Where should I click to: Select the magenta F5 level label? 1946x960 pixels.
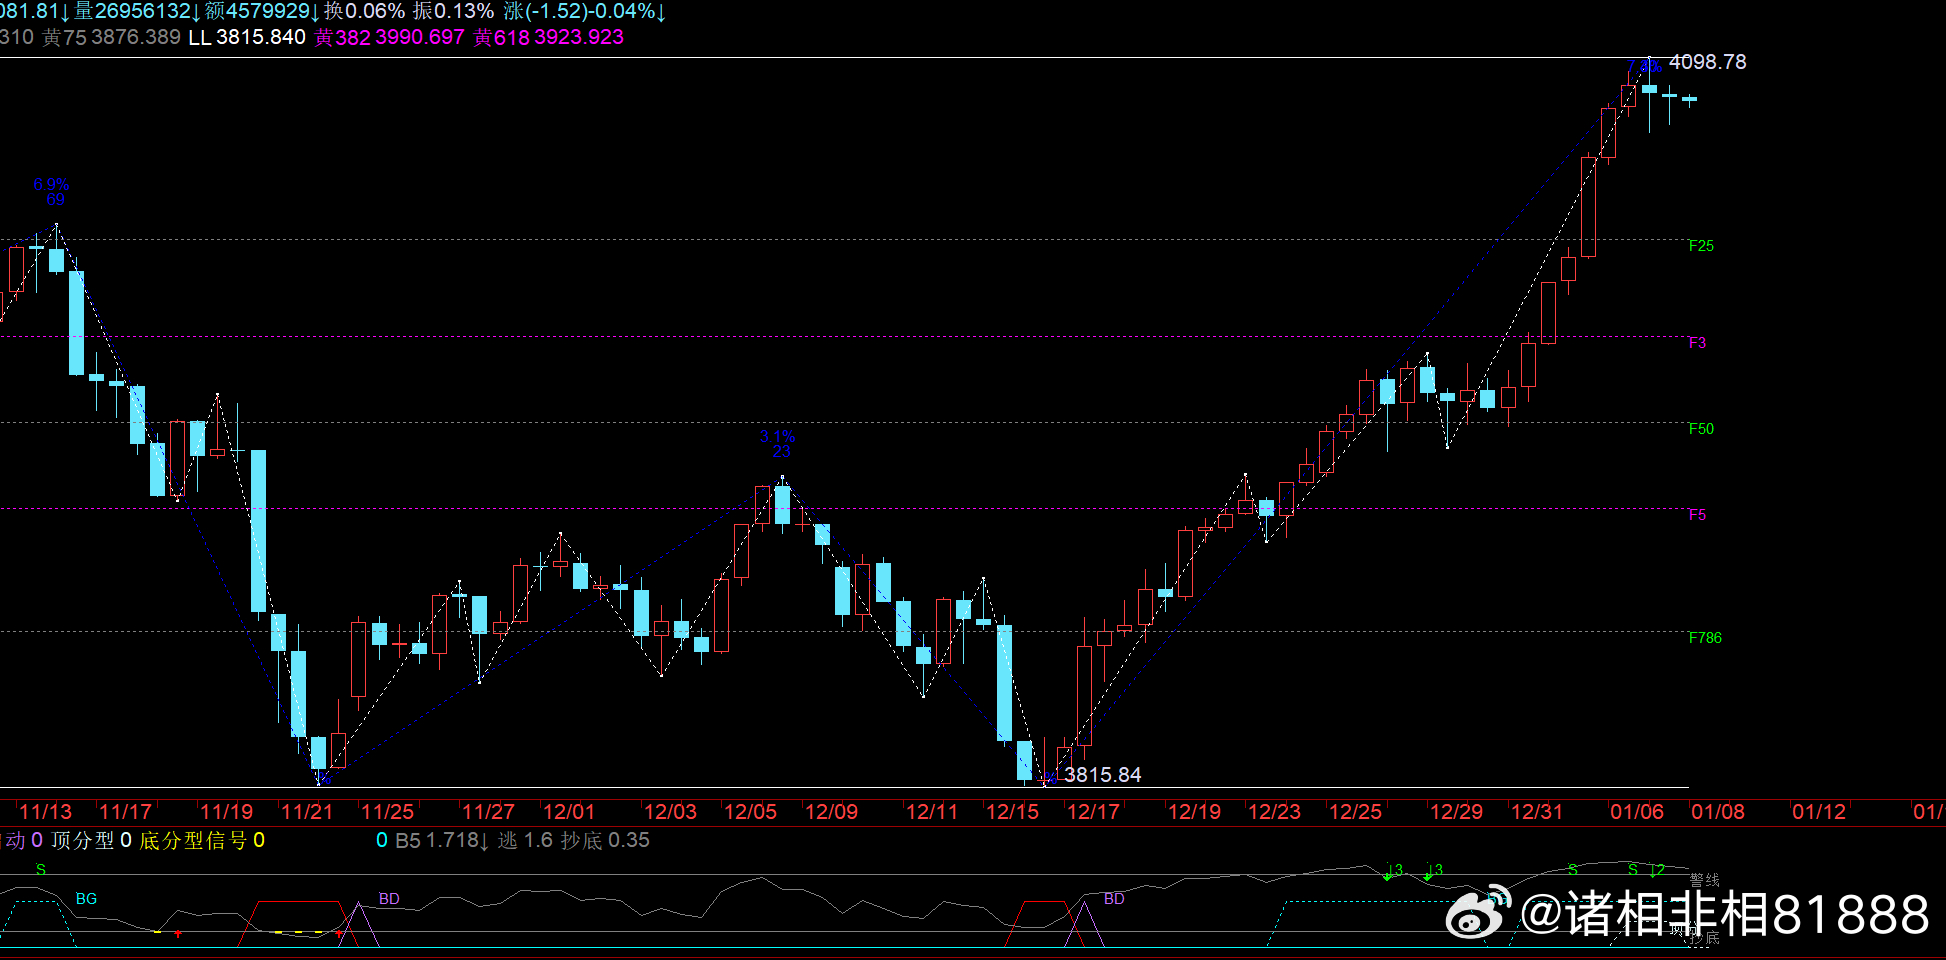point(1697,515)
